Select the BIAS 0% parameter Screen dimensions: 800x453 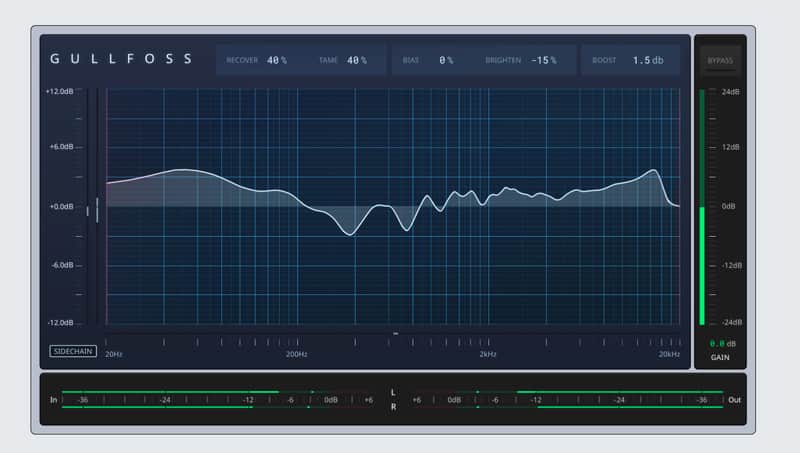coord(428,60)
